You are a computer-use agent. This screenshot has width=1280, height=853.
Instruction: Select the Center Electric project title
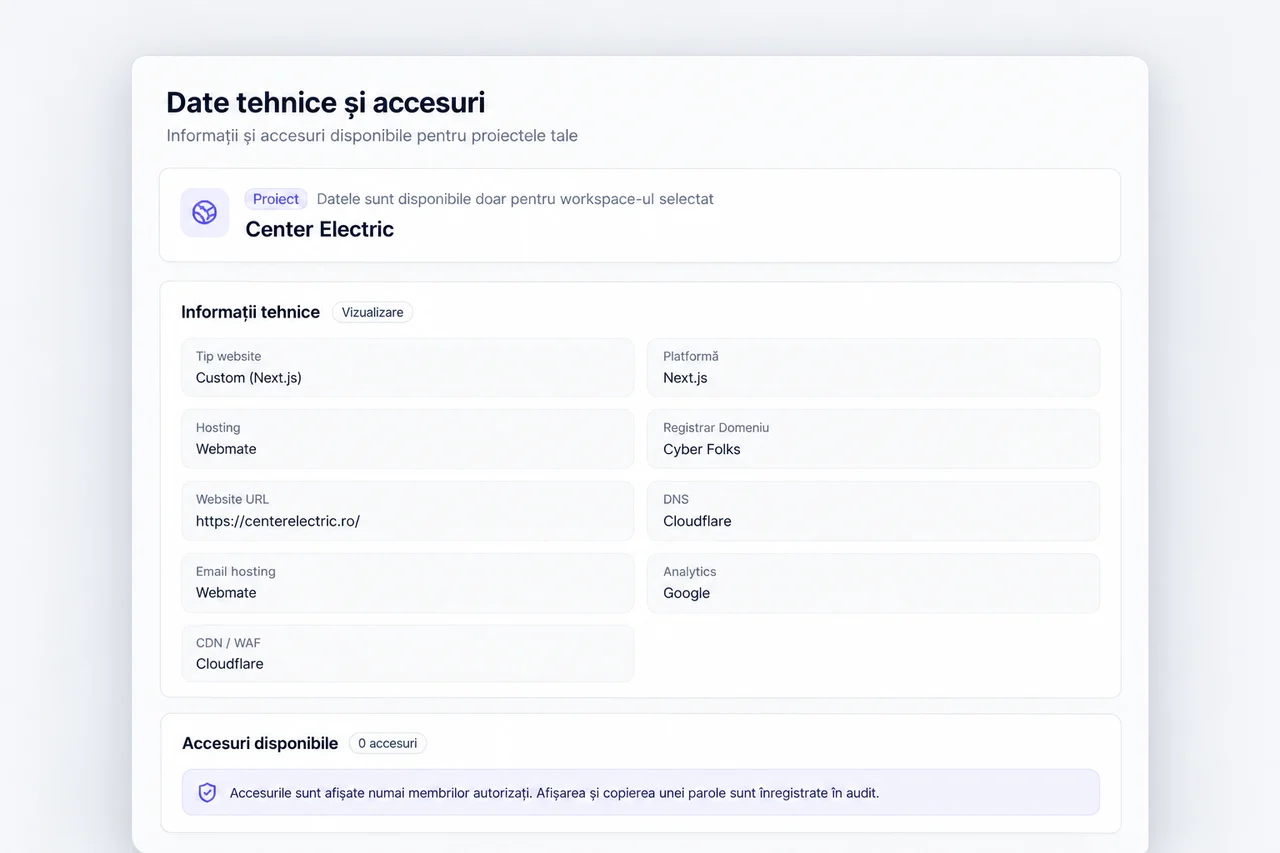[320, 229]
